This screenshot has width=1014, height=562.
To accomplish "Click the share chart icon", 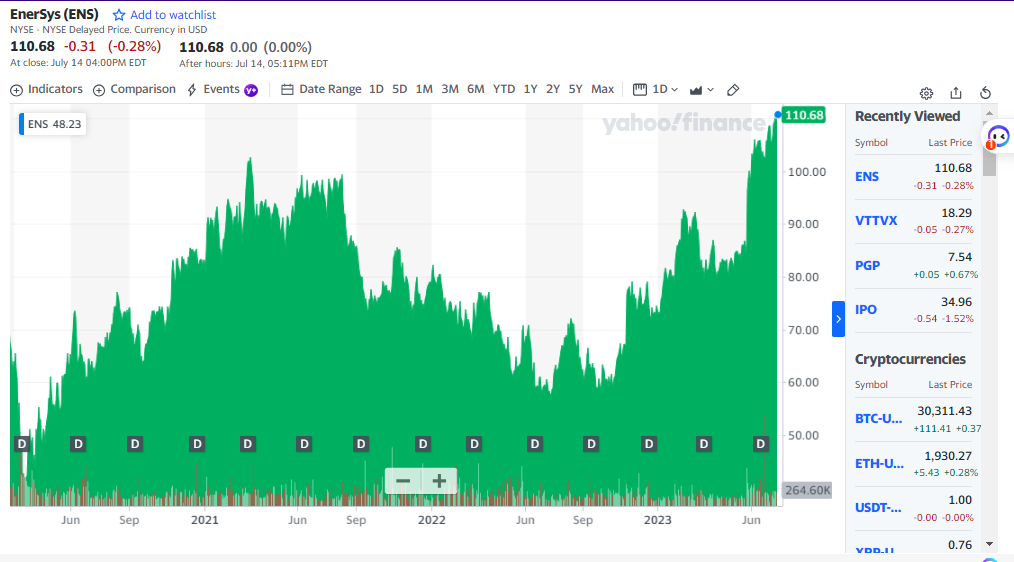I will (x=956, y=93).
